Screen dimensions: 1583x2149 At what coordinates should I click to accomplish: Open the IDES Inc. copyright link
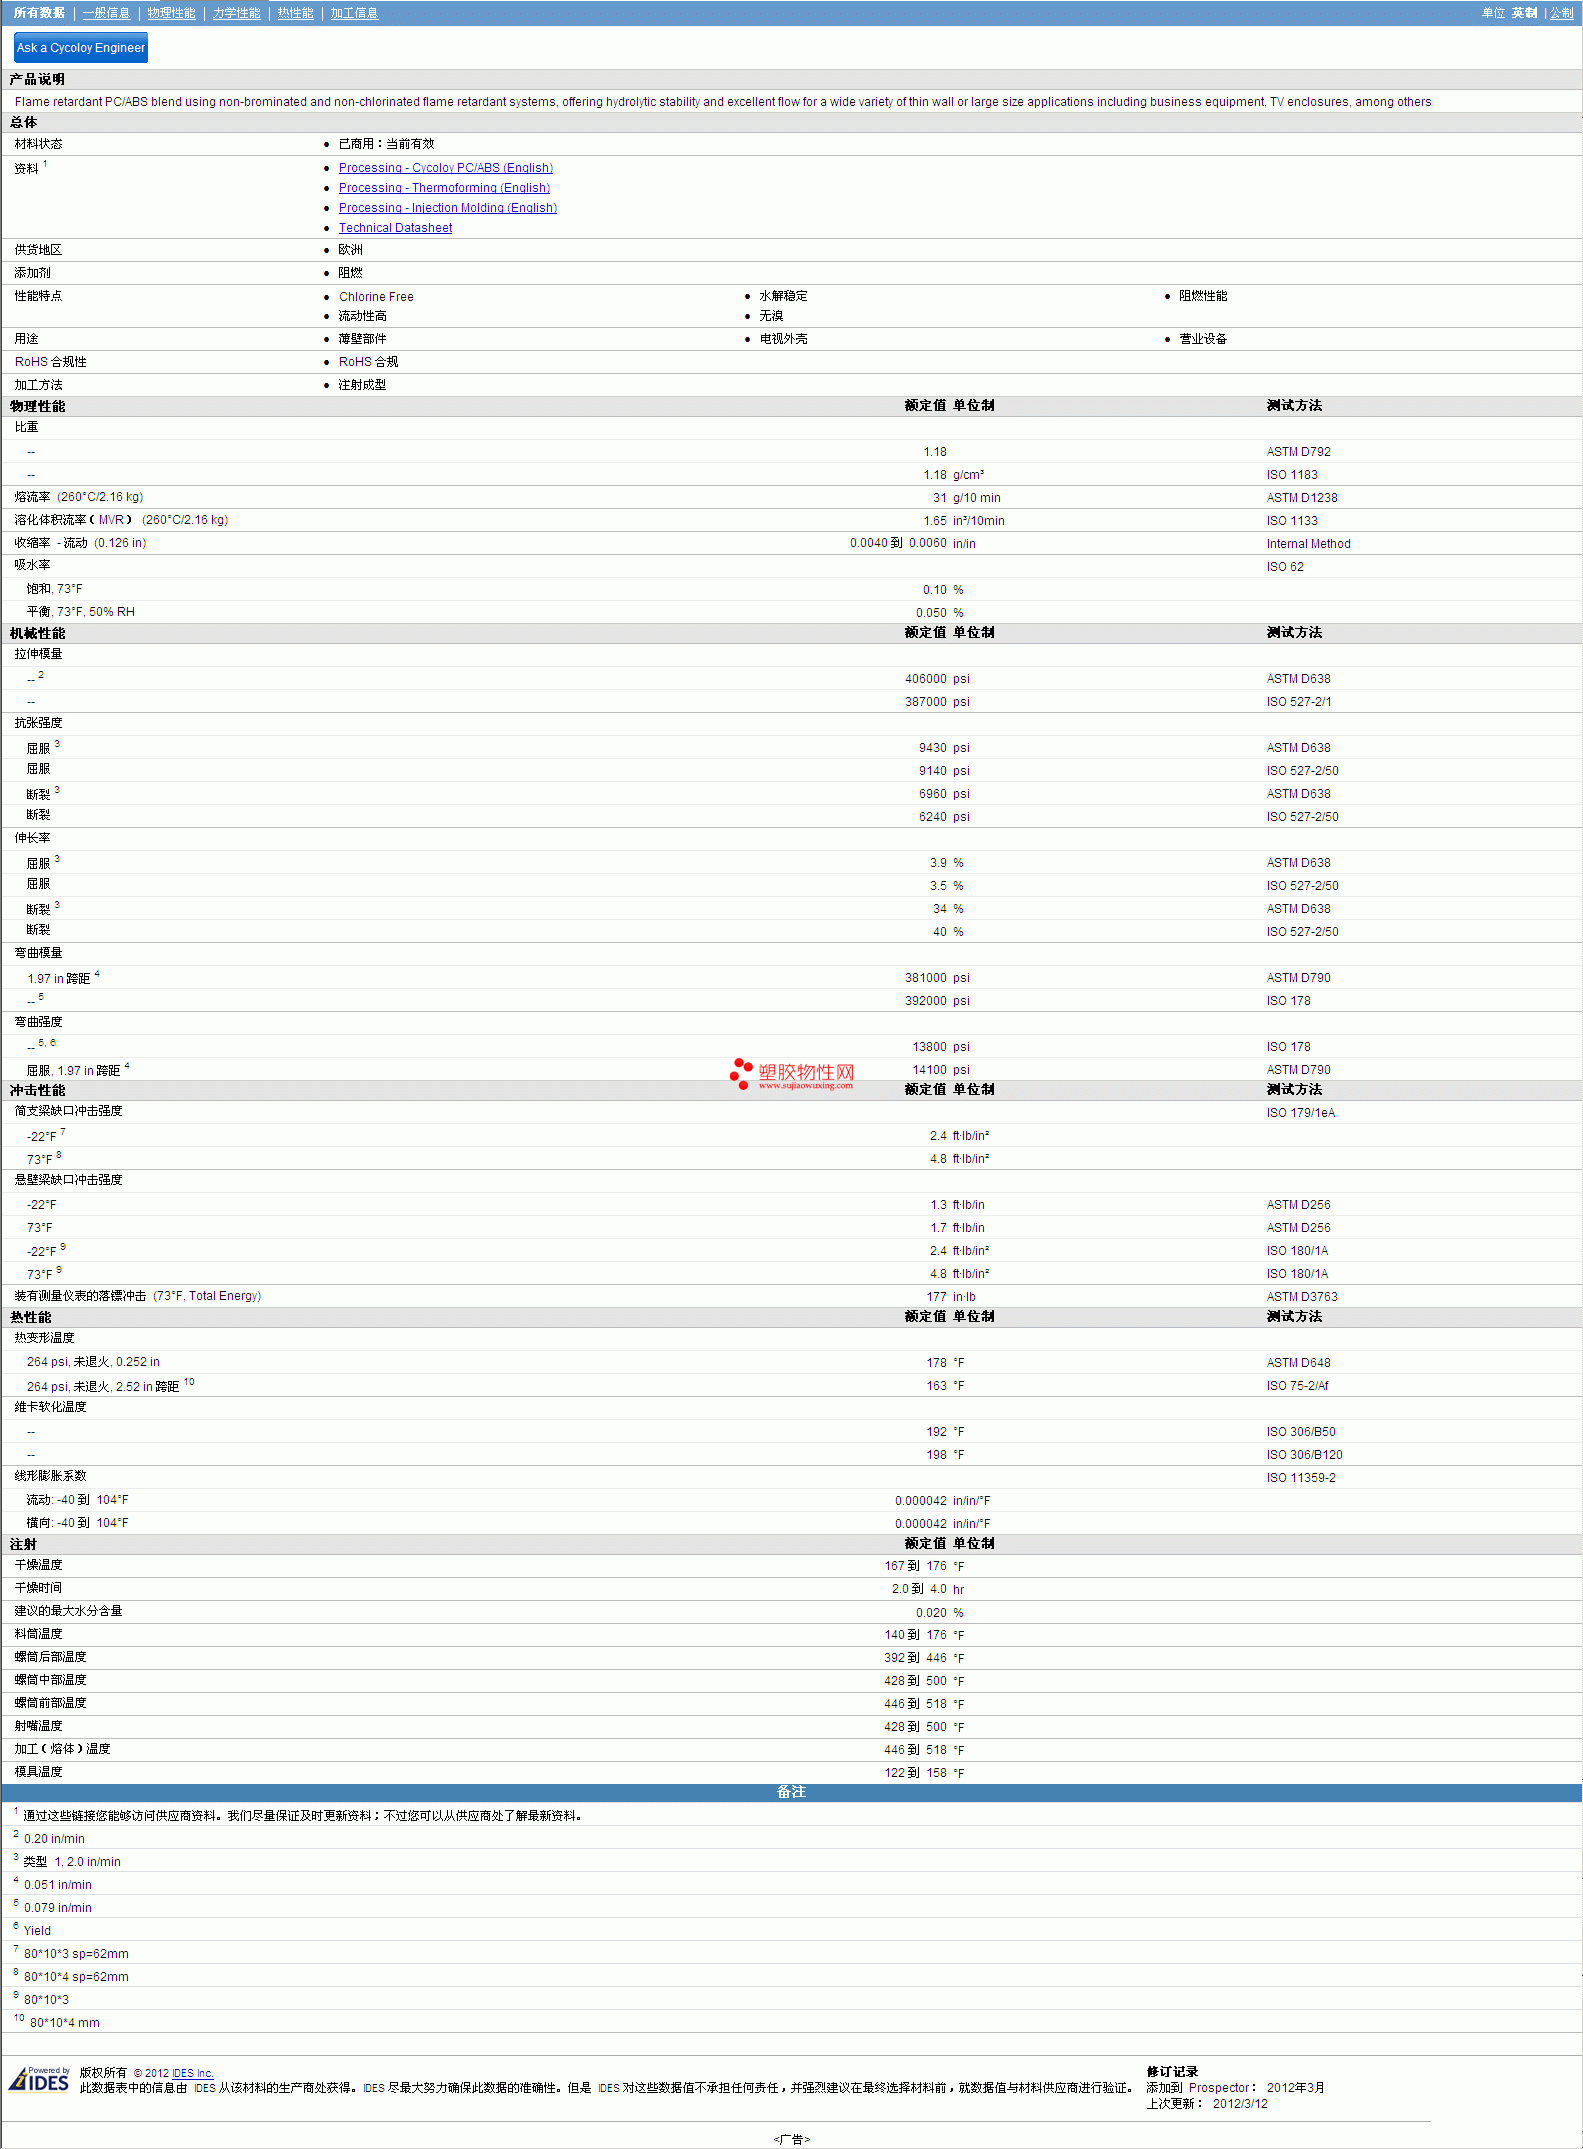pyautogui.click(x=193, y=2073)
